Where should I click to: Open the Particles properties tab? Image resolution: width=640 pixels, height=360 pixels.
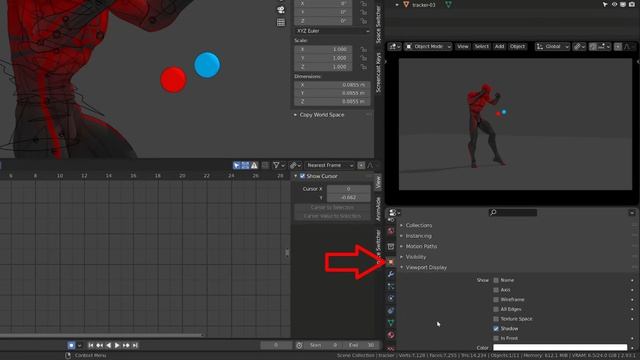(x=391, y=286)
